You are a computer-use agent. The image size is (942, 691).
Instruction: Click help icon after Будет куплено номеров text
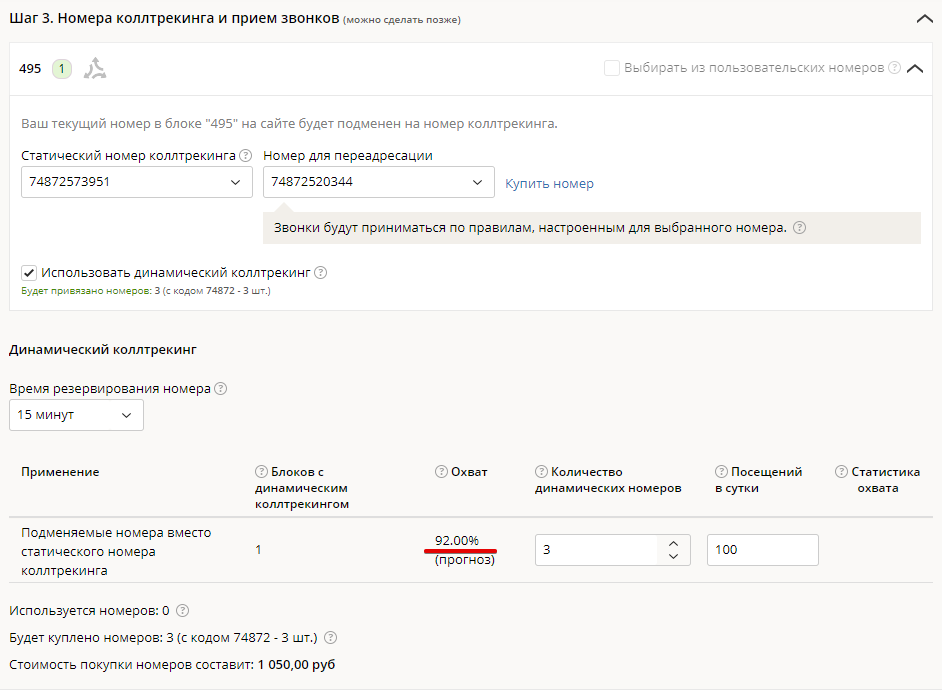click(331, 638)
